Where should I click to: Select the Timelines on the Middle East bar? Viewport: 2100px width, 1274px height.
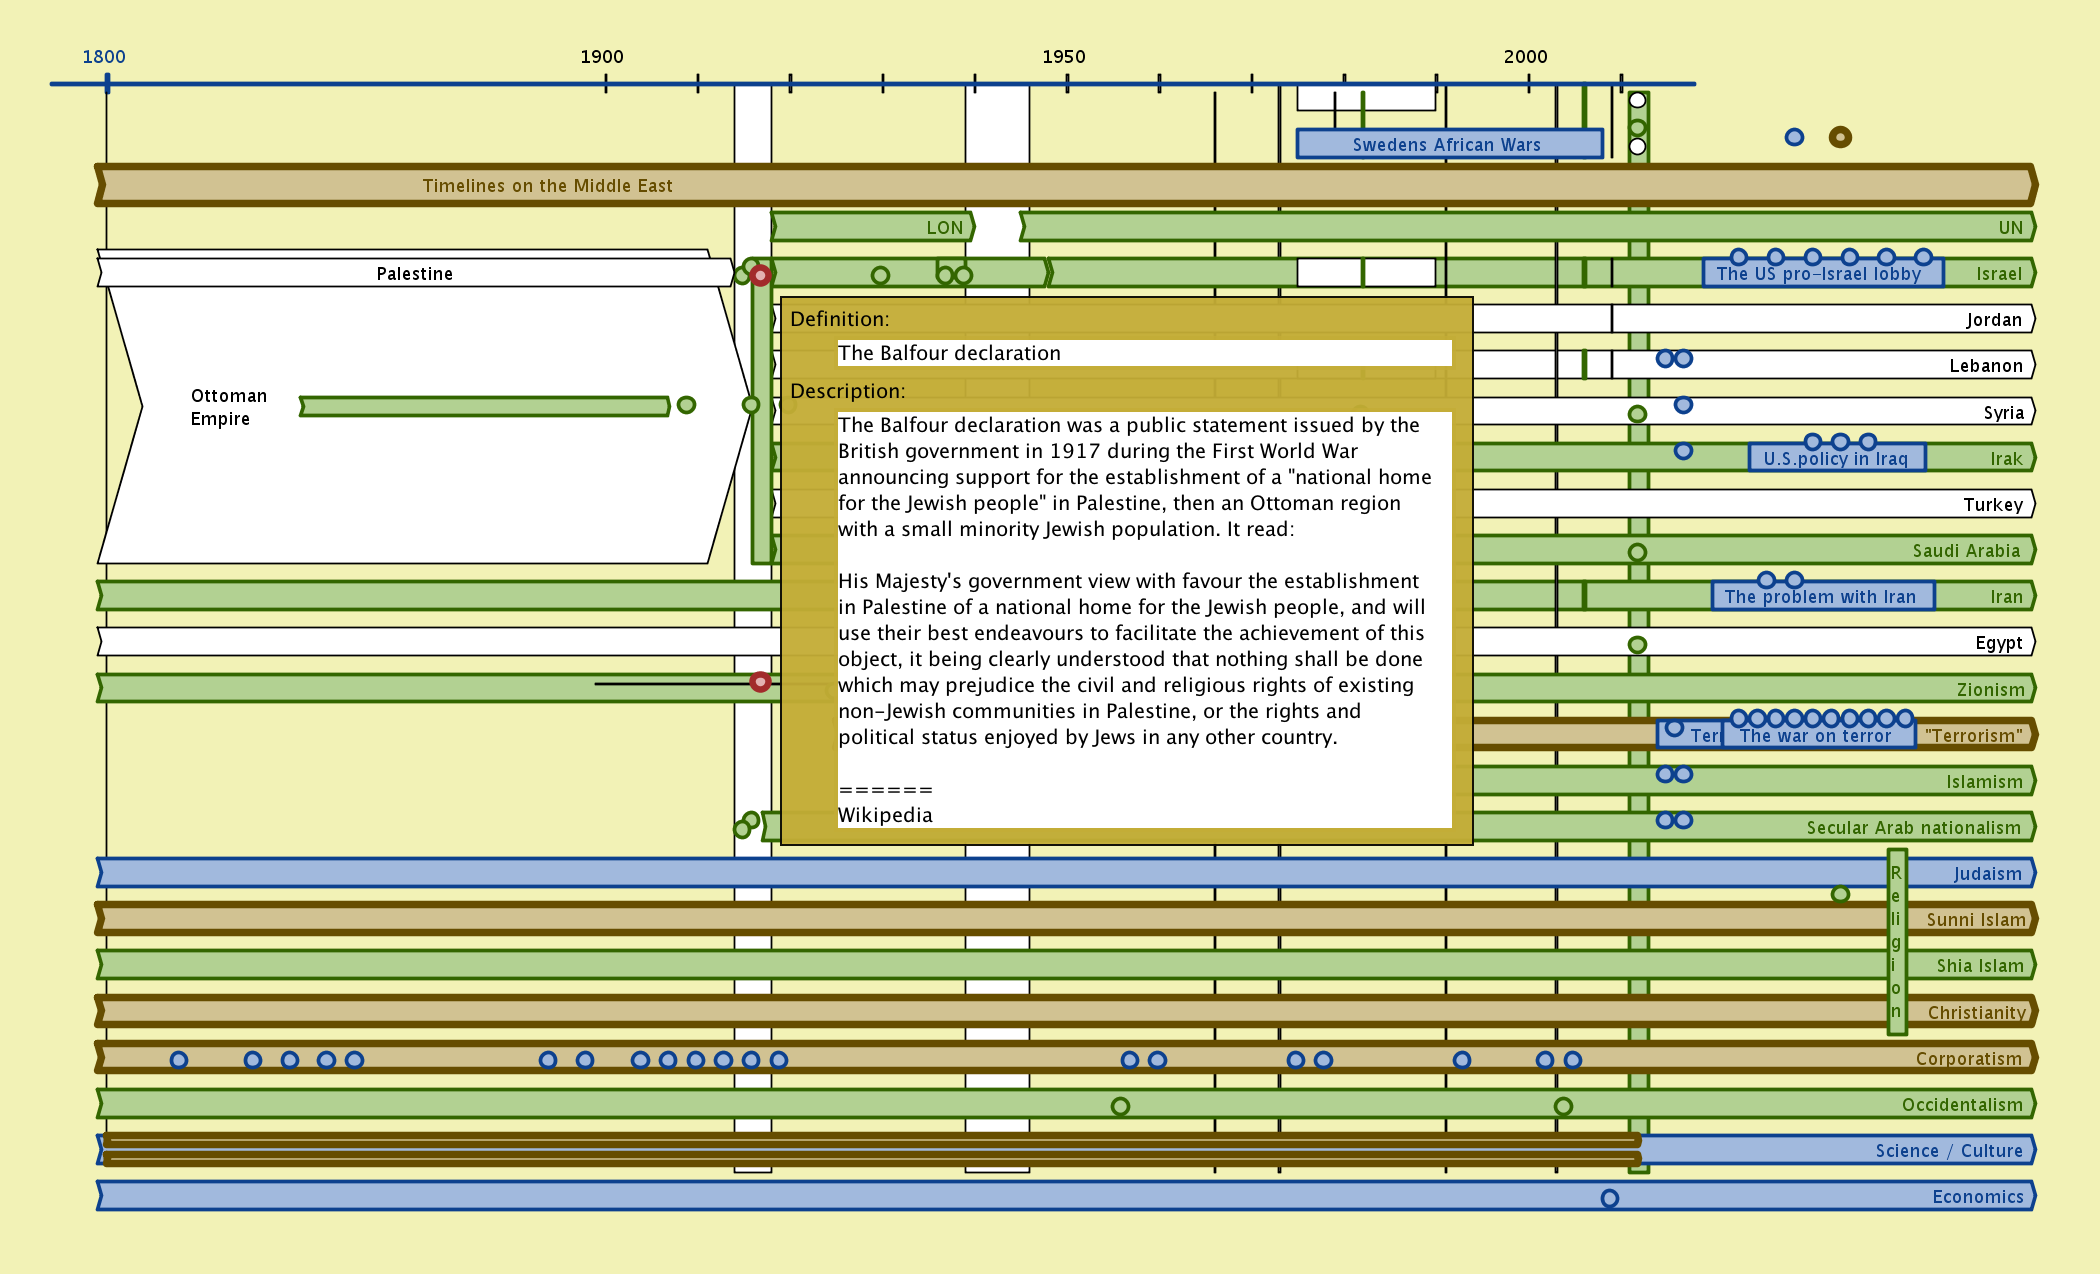547,186
